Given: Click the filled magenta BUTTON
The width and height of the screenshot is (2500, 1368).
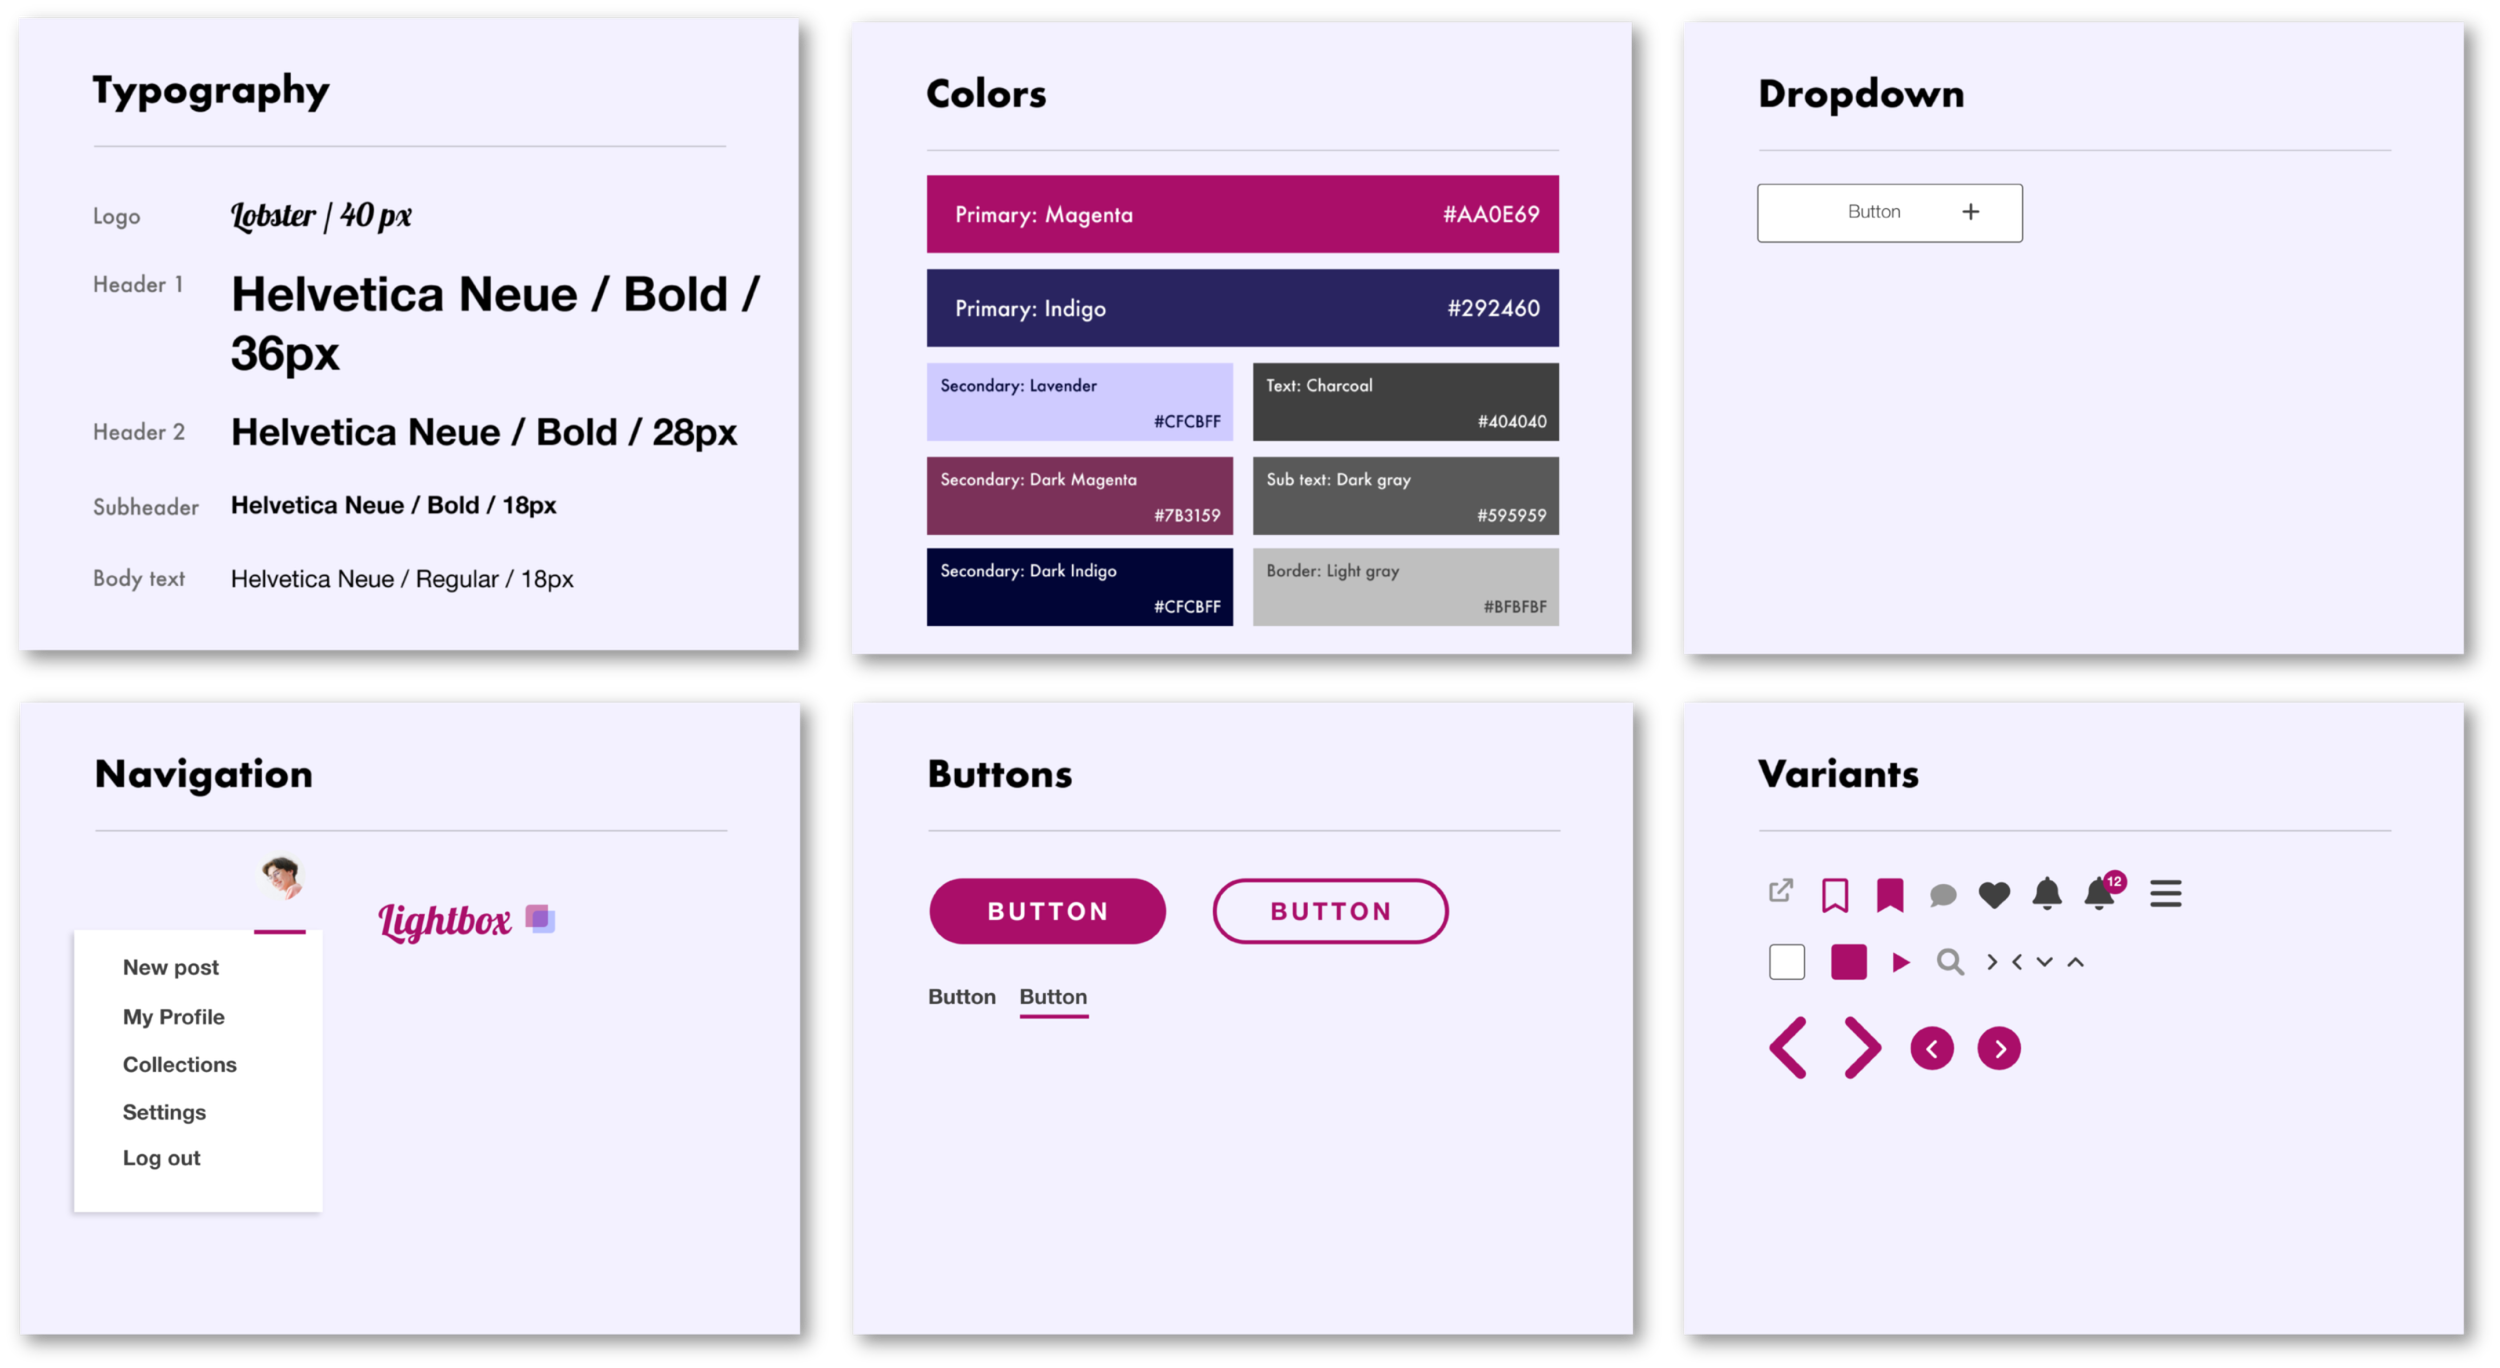Looking at the screenshot, I should [x=1047, y=911].
